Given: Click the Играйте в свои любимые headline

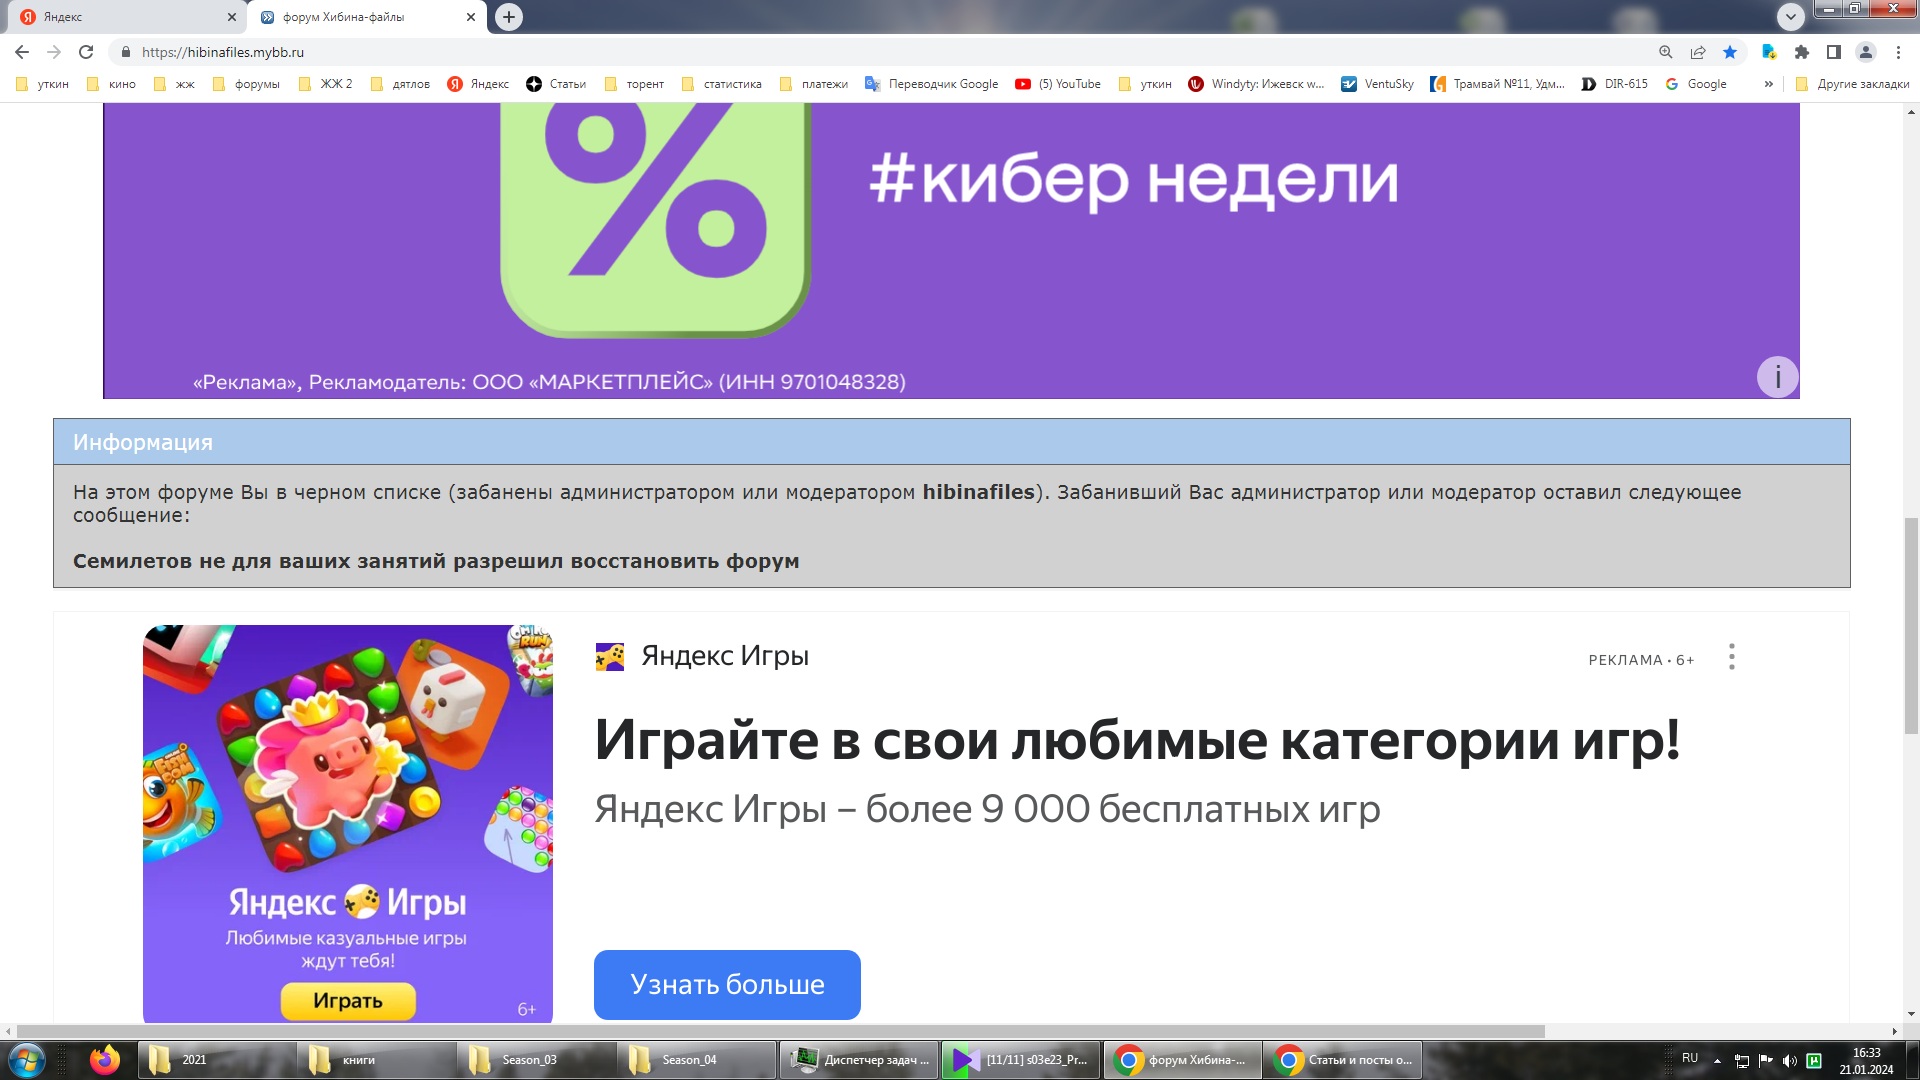Looking at the screenshot, I should [1137, 740].
